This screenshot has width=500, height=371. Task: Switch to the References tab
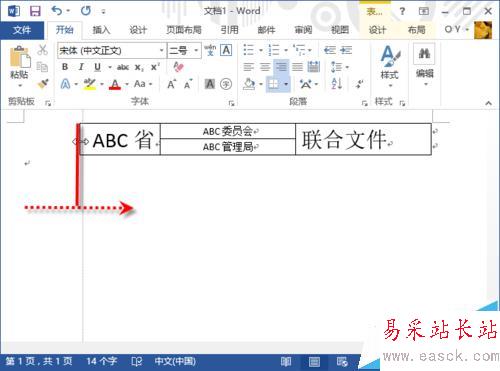click(x=230, y=30)
